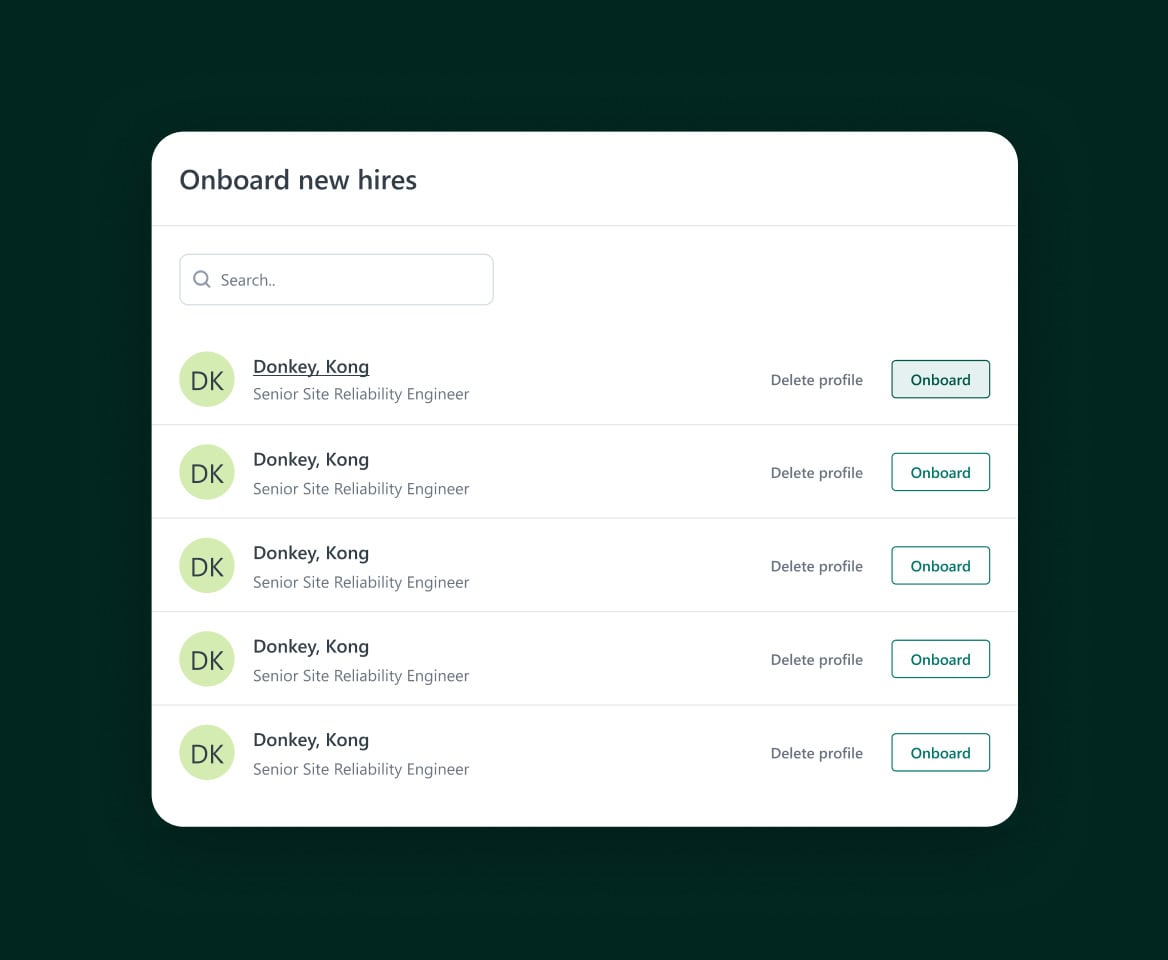This screenshot has height=960, width=1168.
Task: Click the highlighted Onboard button in first row
Action: coord(940,379)
